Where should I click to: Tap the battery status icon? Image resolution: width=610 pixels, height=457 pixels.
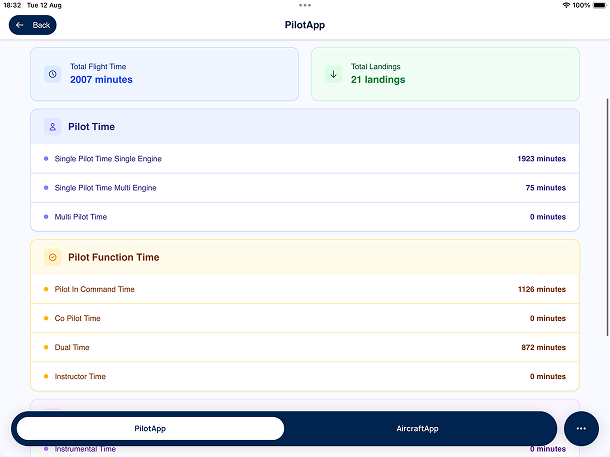coord(599,5)
